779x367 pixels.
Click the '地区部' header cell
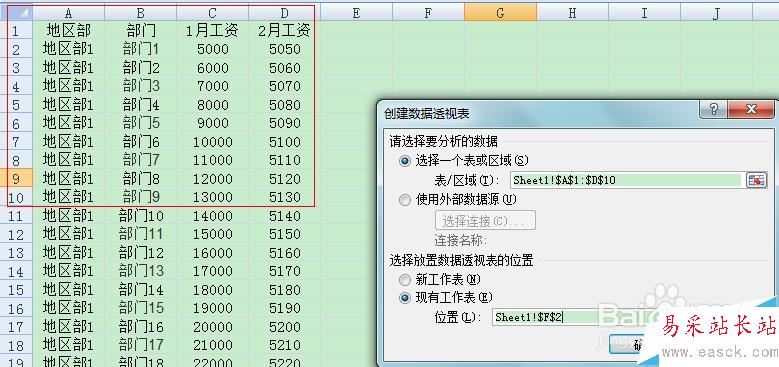[x=69, y=31]
